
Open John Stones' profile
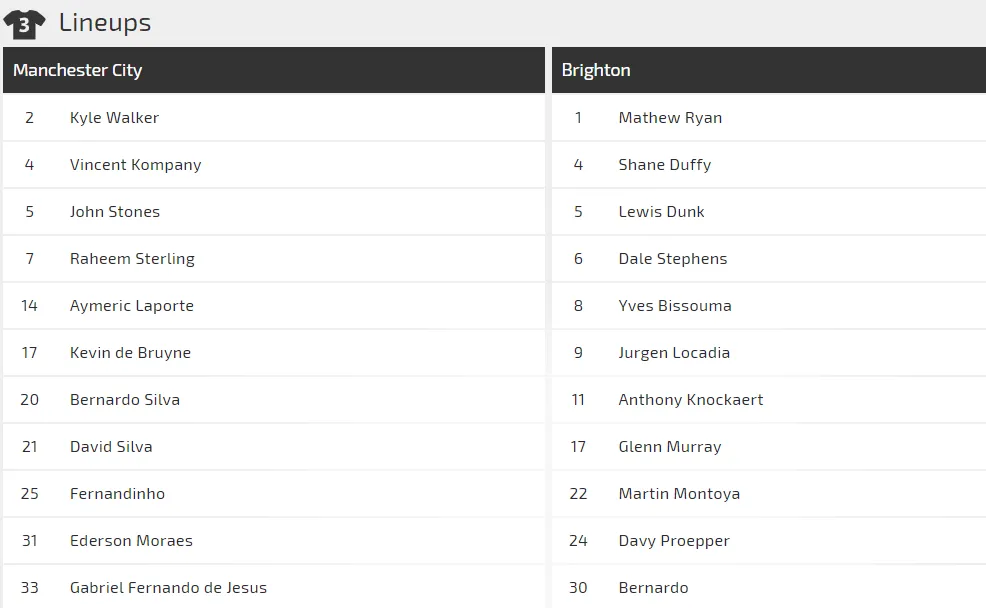click(x=115, y=212)
